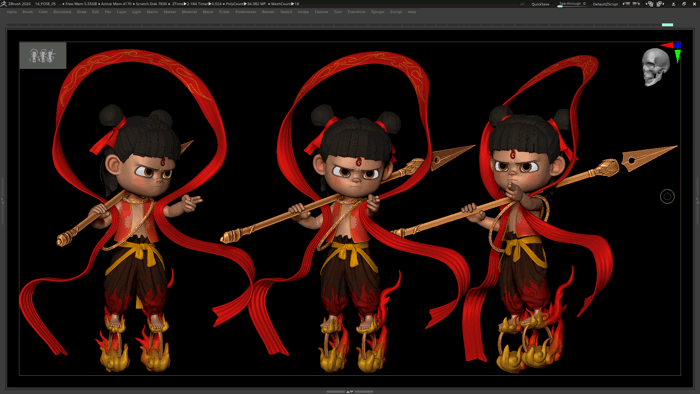Open the Brush menu
Image resolution: width=700 pixels, height=394 pixels.
[x=28, y=12]
